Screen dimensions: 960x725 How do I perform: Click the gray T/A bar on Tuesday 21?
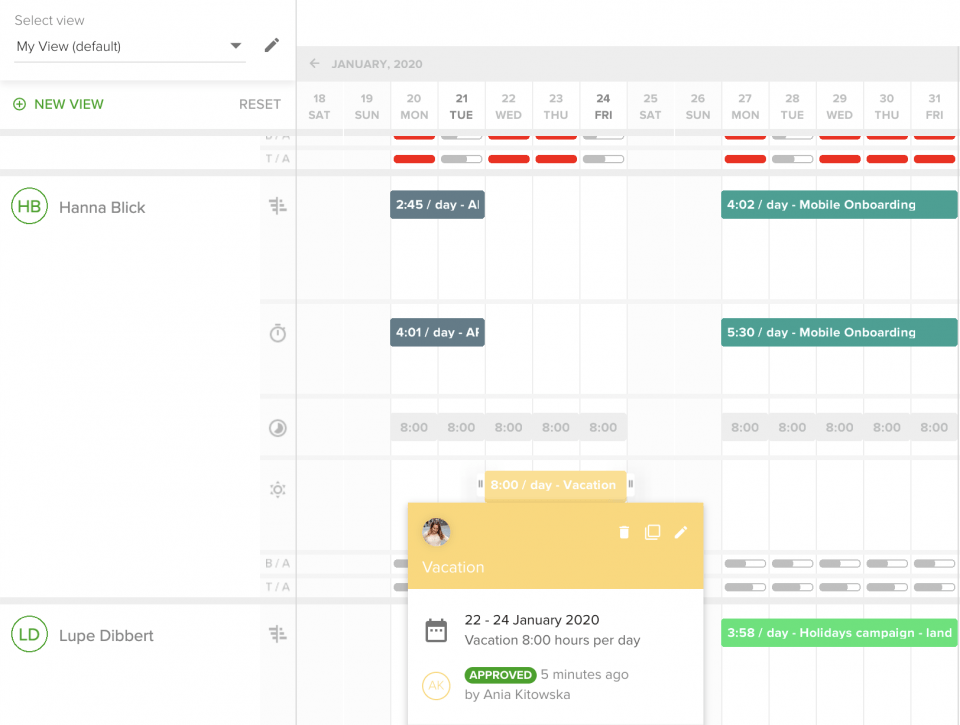pos(461,159)
